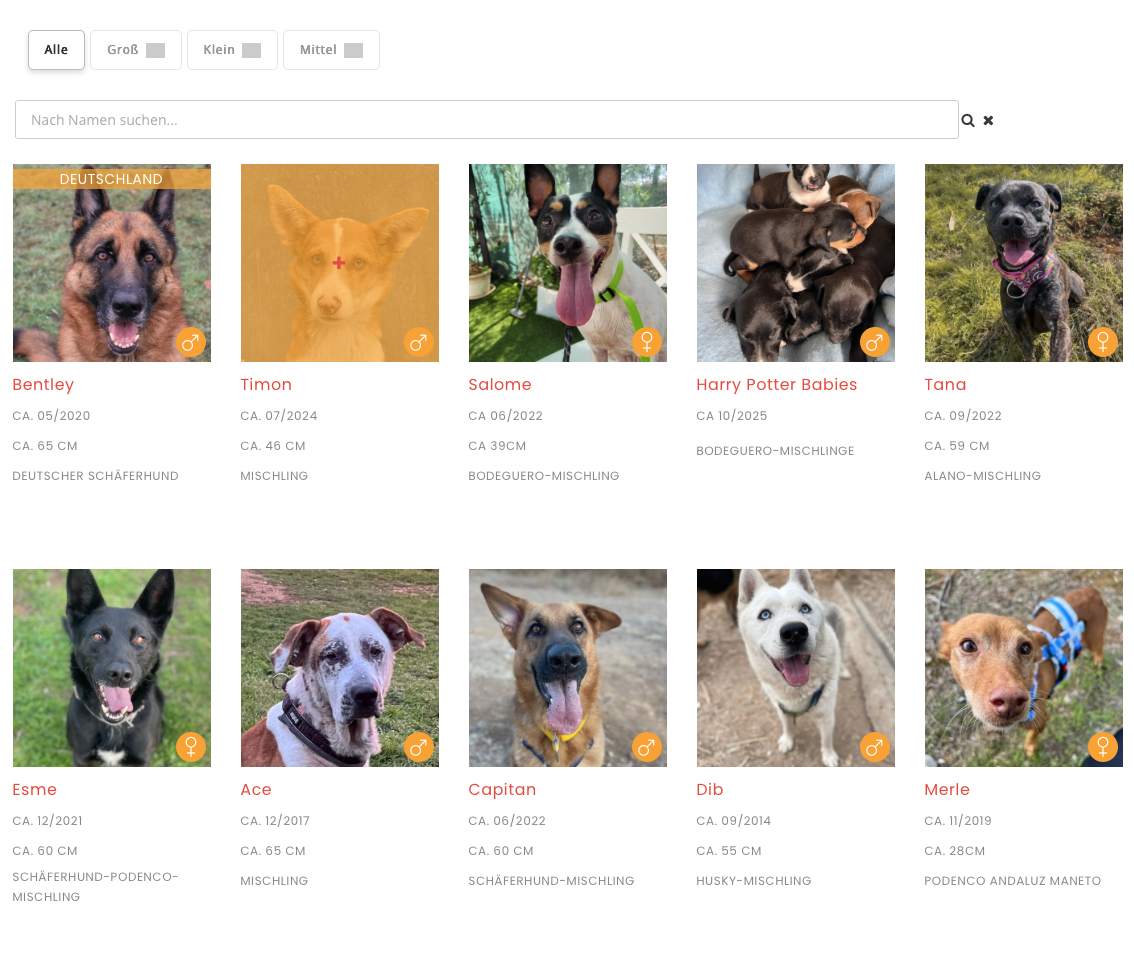Click male gender icon on Dib's photo
Image resolution: width=1134 pixels, height=964 pixels.
(874, 748)
